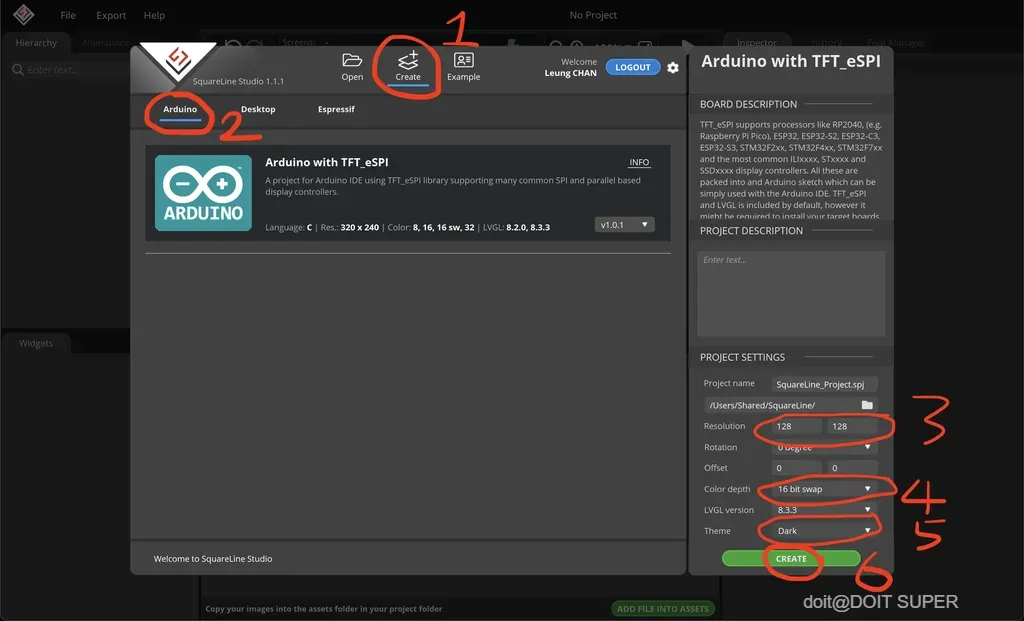Click the Arduino board thumbnail
Viewport: 1024px width, 621px height.
coord(203,193)
